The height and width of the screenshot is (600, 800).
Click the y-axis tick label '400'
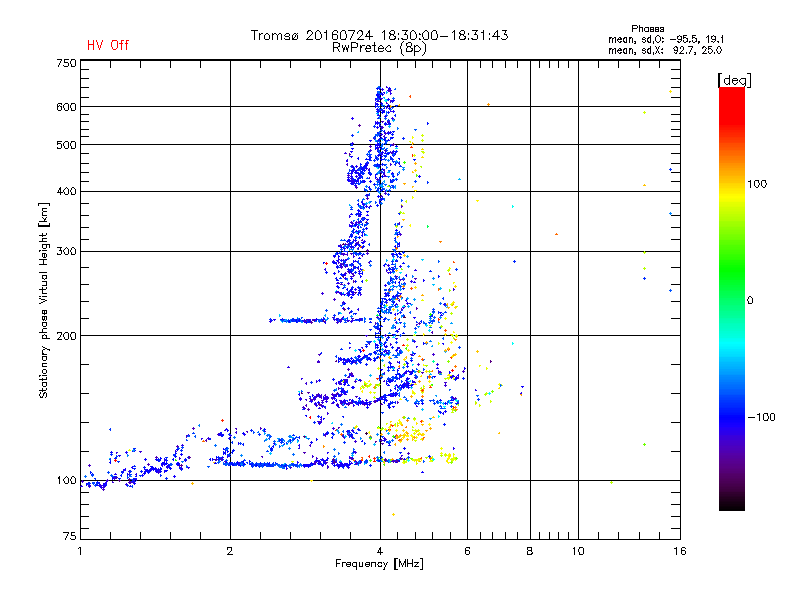point(67,192)
